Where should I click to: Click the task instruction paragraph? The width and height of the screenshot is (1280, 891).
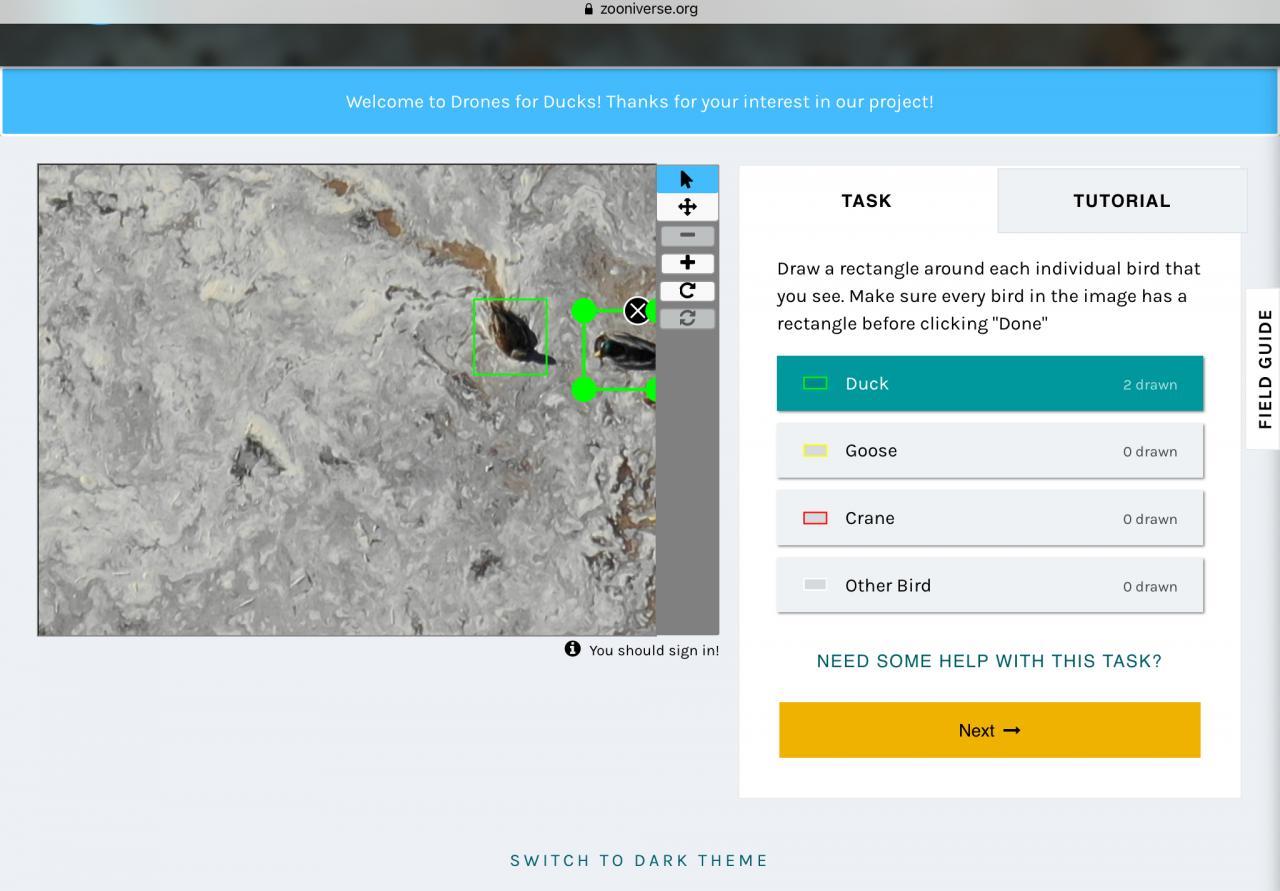click(989, 296)
